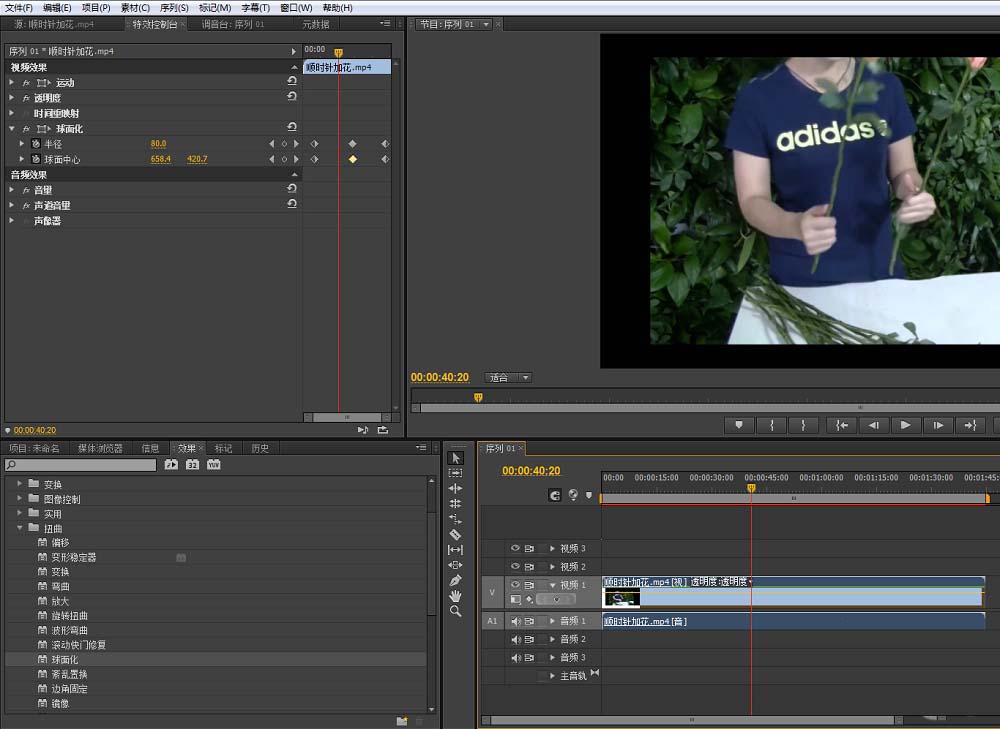Click the 658.4 球面中心 X value
This screenshot has height=729, width=1000.
pos(160,159)
